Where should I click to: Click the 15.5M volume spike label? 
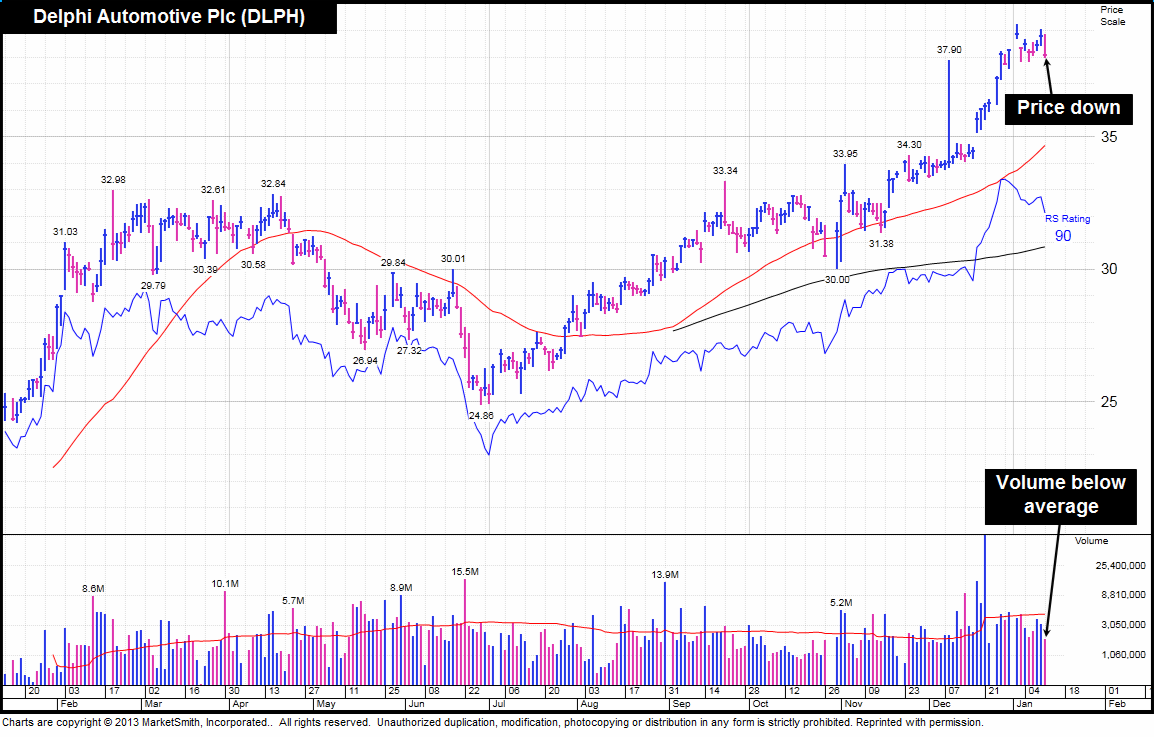465,571
